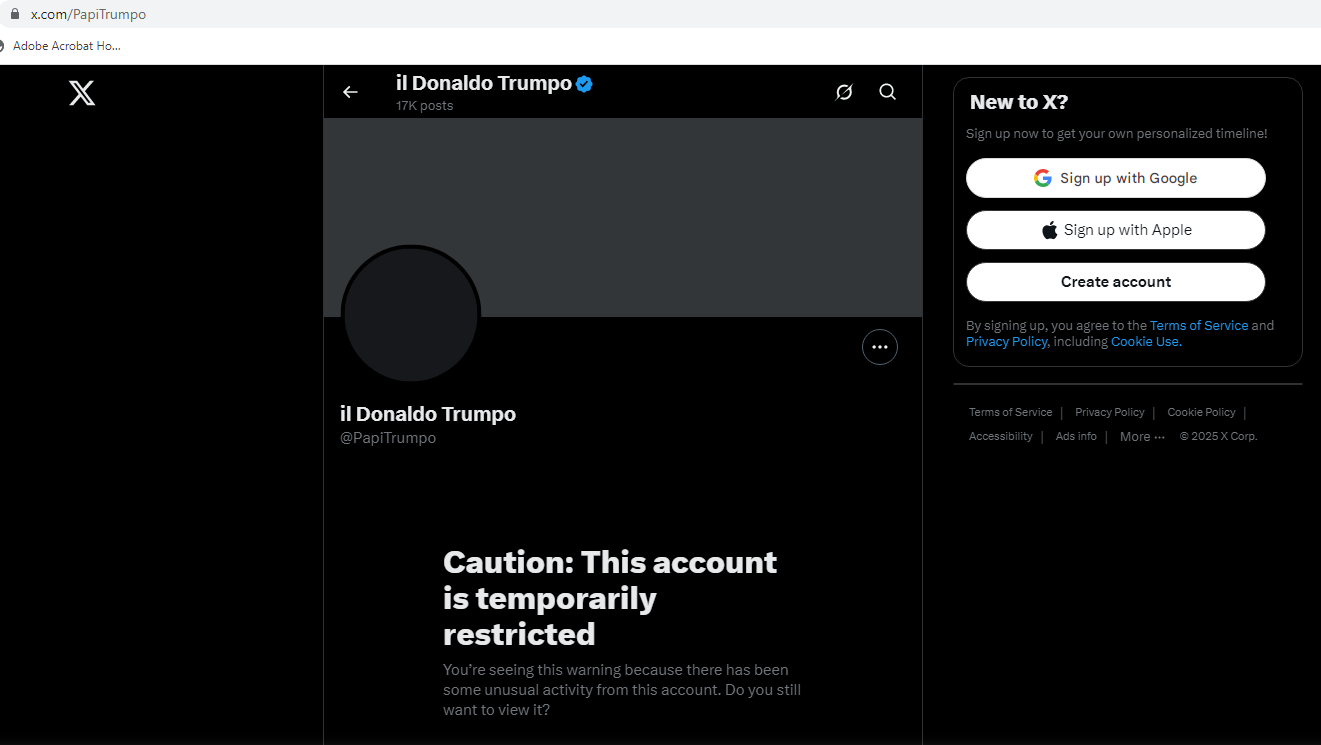This screenshot has width=1321, height=745.
Task: Open footer Privacy Policy link
Action: pyautogui.click(x=1109, y=412)
